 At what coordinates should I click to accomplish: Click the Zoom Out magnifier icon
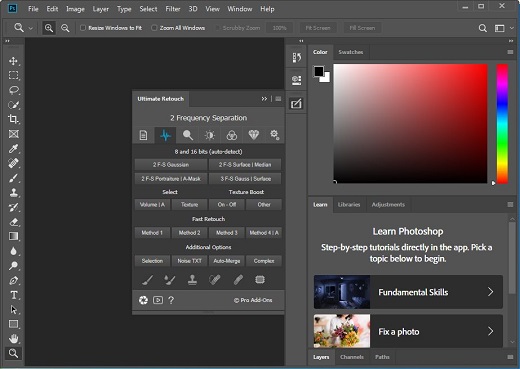point(65,28)
